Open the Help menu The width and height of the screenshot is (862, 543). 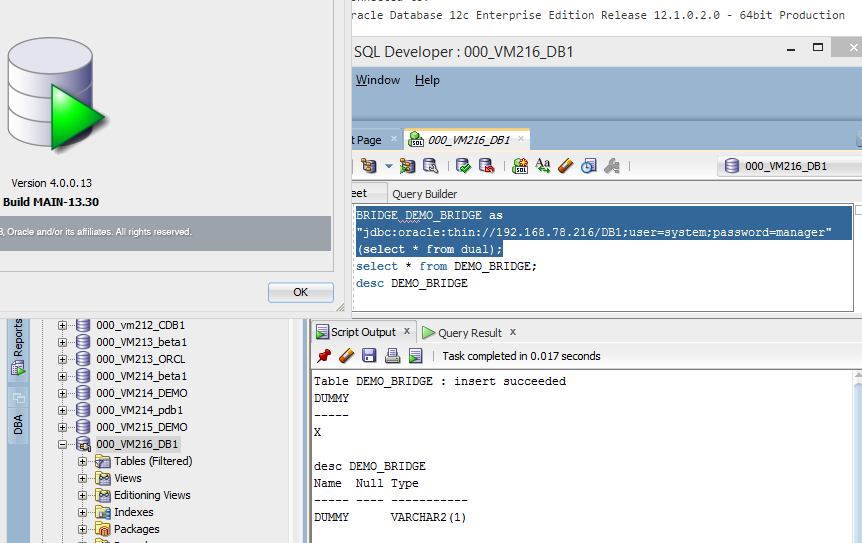tap(427, 80)
